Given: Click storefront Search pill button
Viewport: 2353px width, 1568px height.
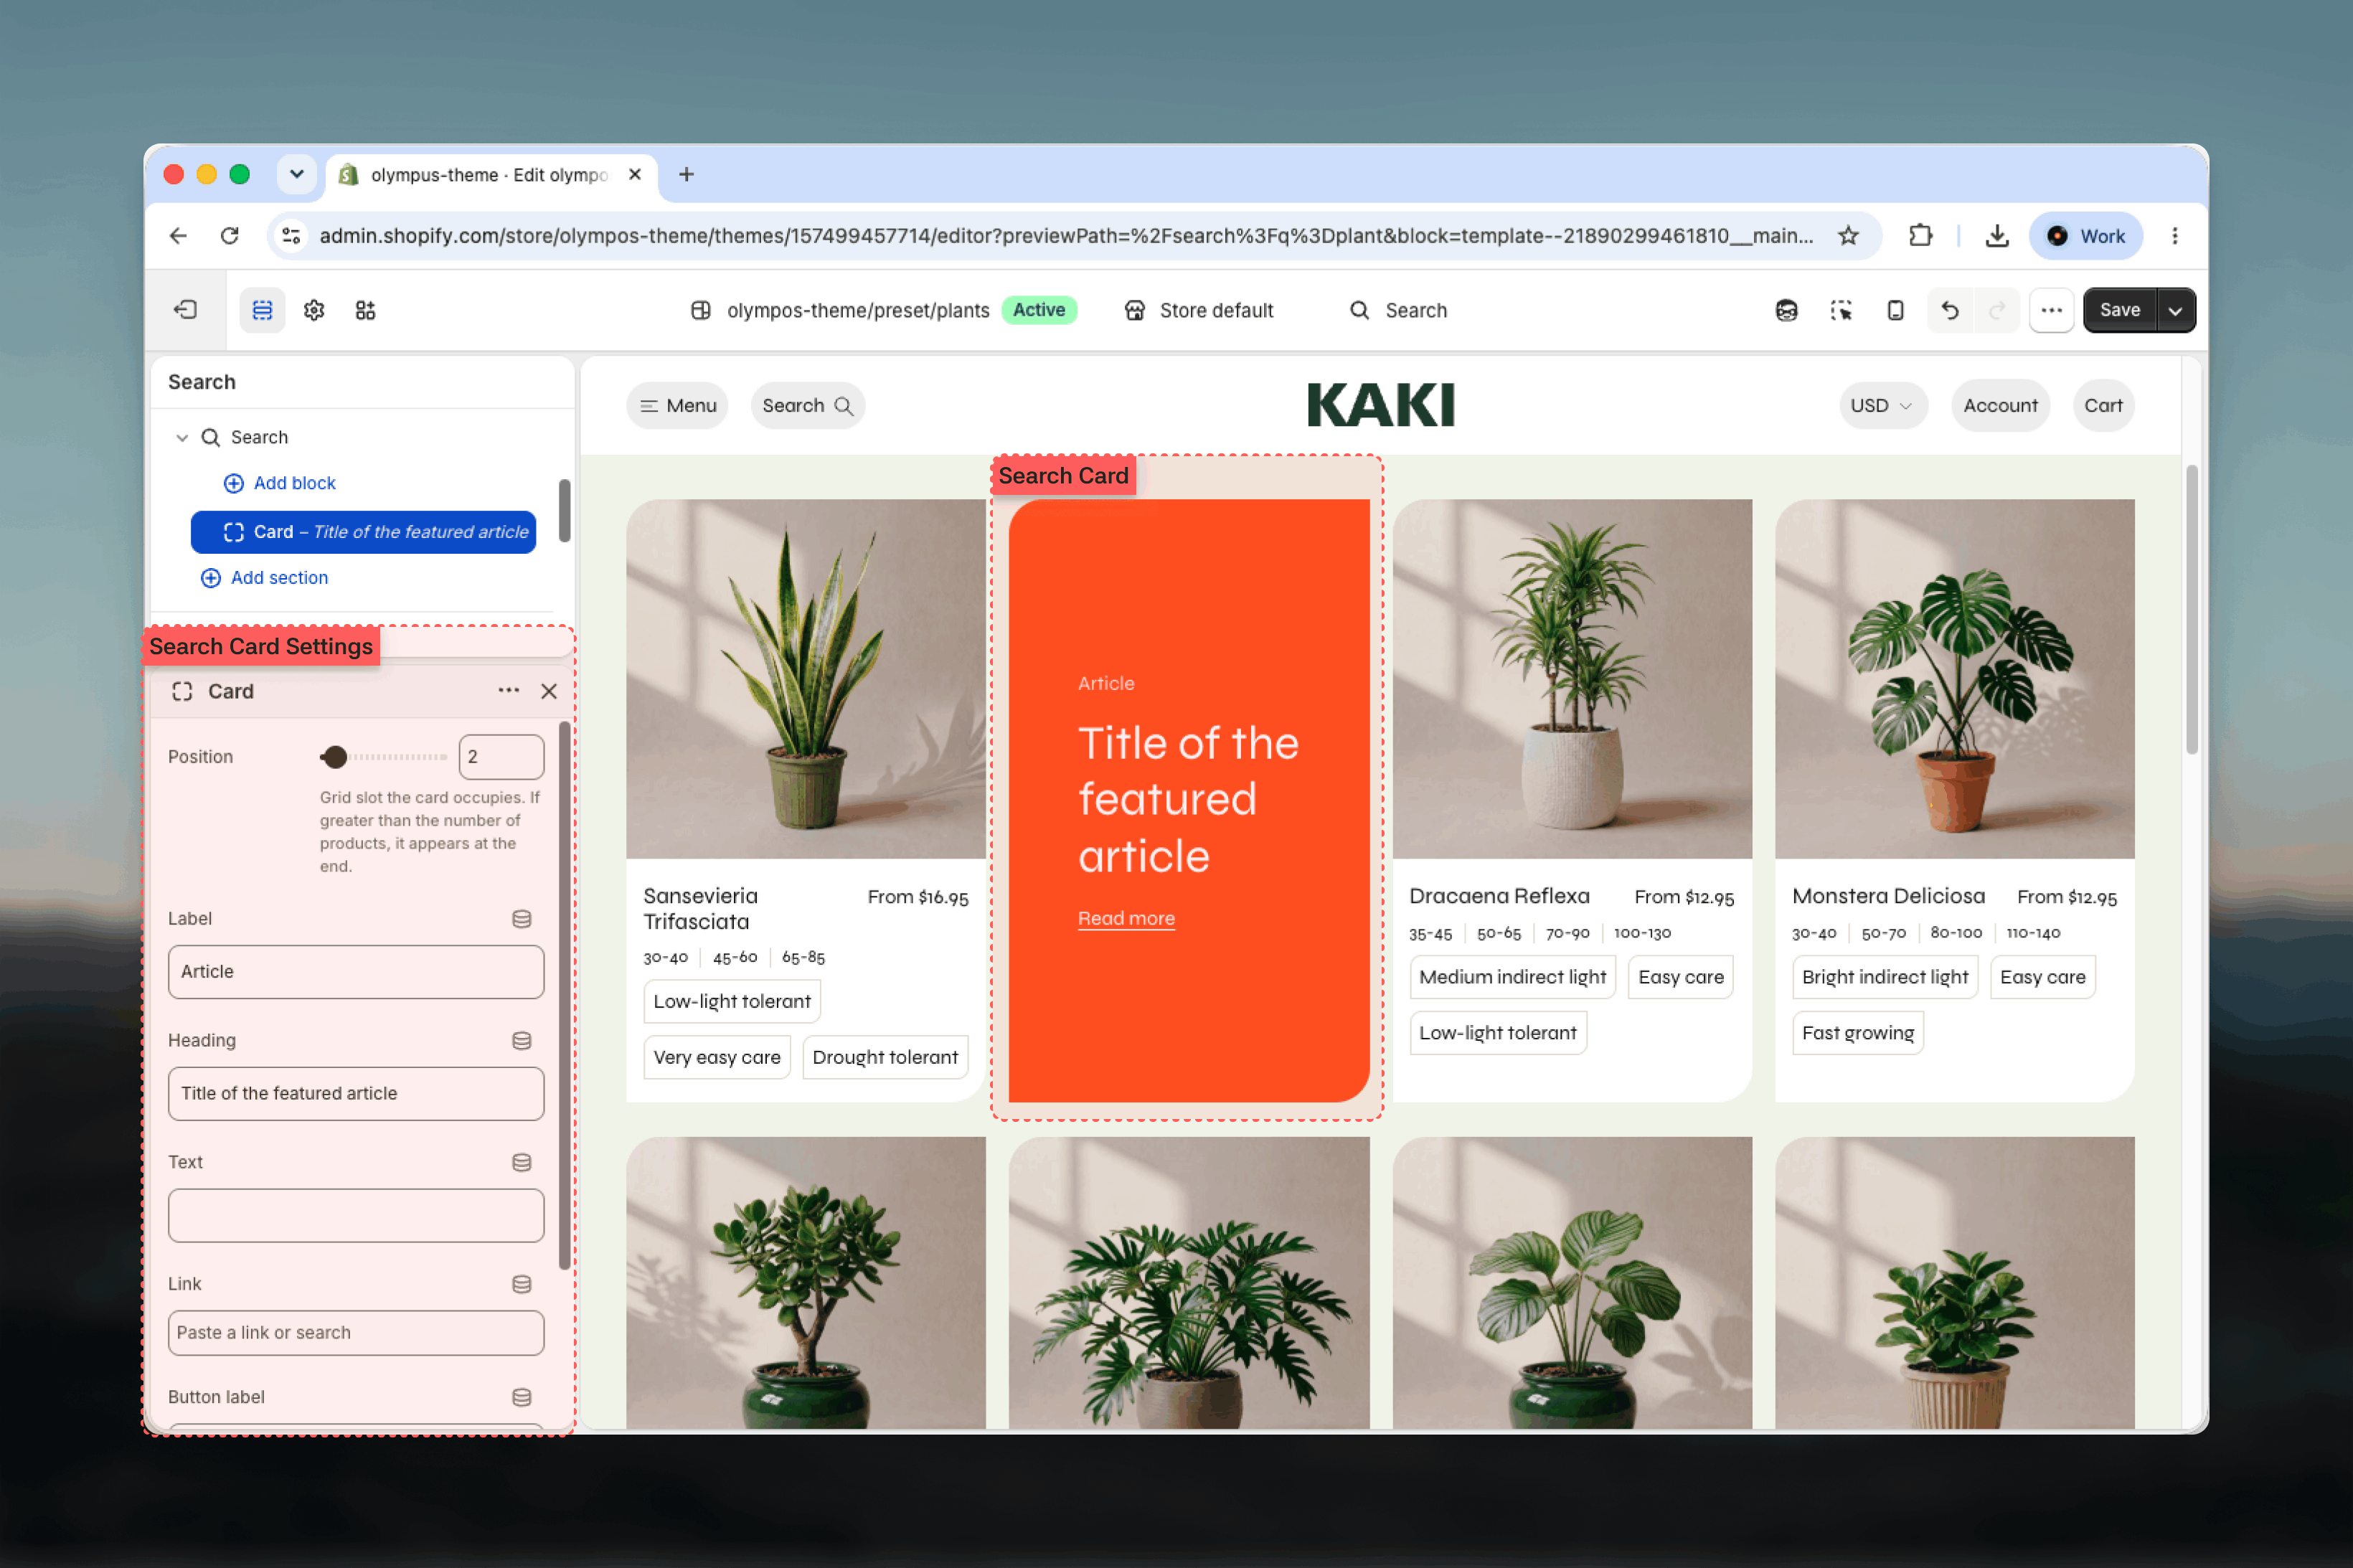Looking at the screenshot, I should [x=807, y=406].
